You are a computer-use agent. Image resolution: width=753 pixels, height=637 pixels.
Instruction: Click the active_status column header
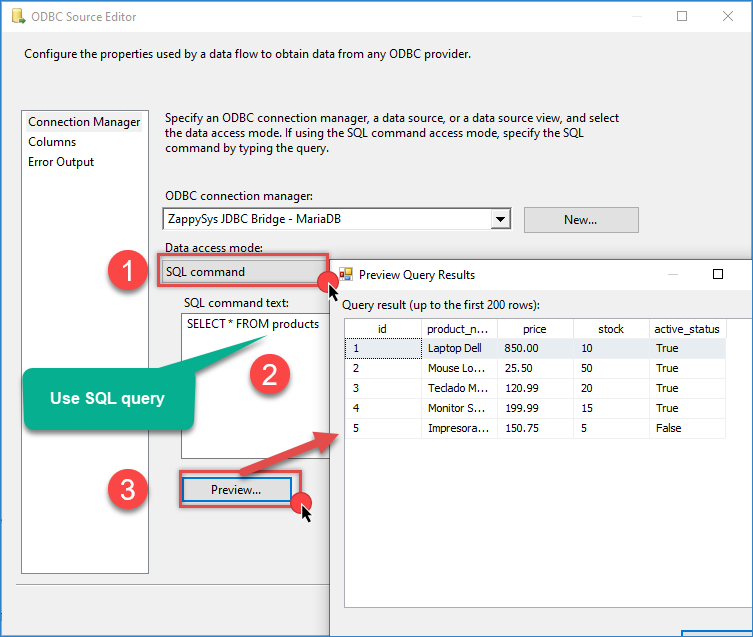(x=686, y=329)
